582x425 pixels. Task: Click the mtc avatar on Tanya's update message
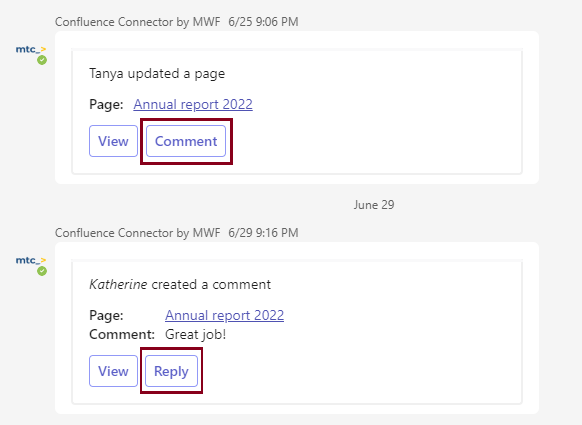click(31, 49)
